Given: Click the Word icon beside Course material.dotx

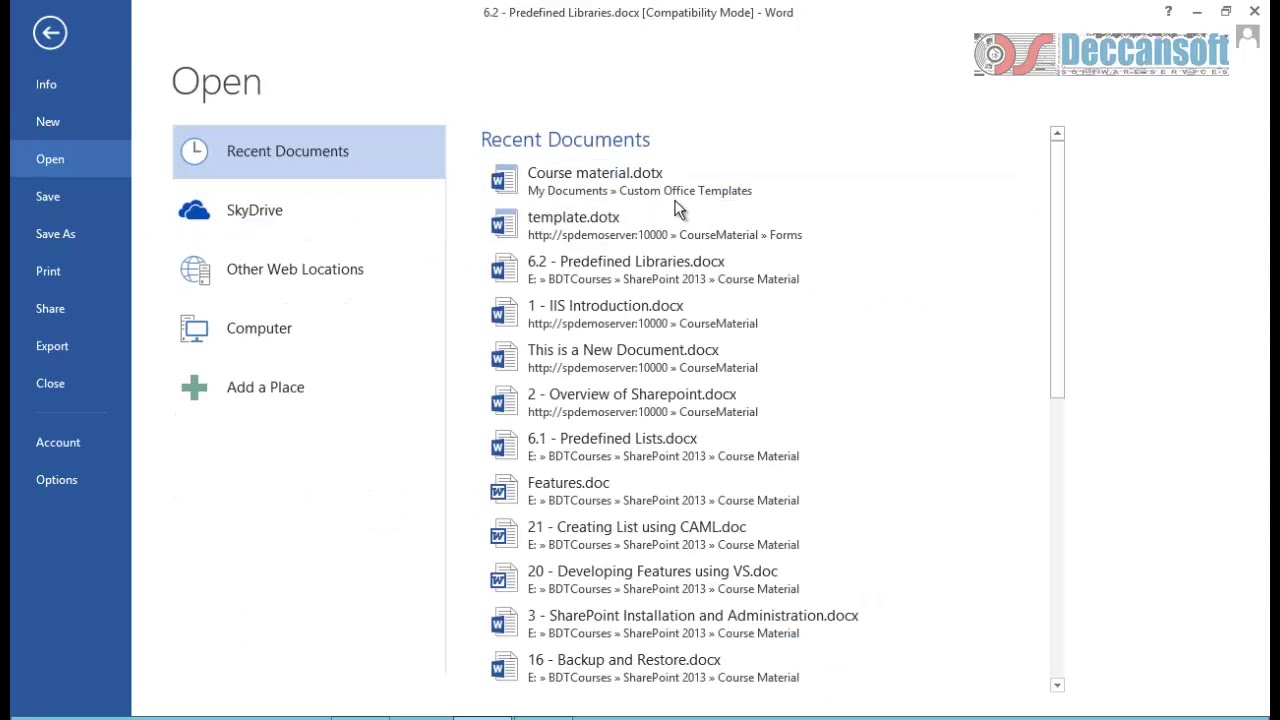Looking at the screenshot, I should pyautogui.click(x=504, y=180).
